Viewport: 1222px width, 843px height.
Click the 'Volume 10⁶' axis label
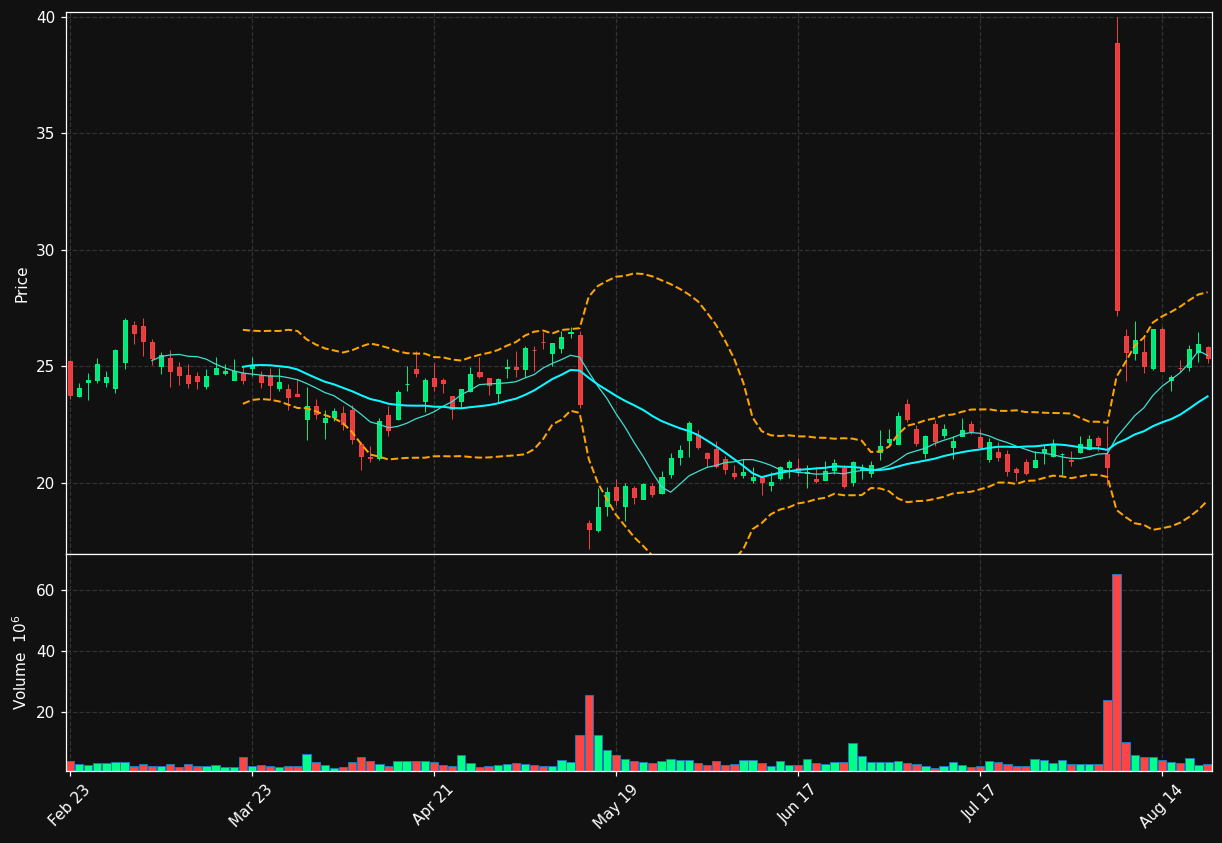pyautogui.click(x=20, y=662)
